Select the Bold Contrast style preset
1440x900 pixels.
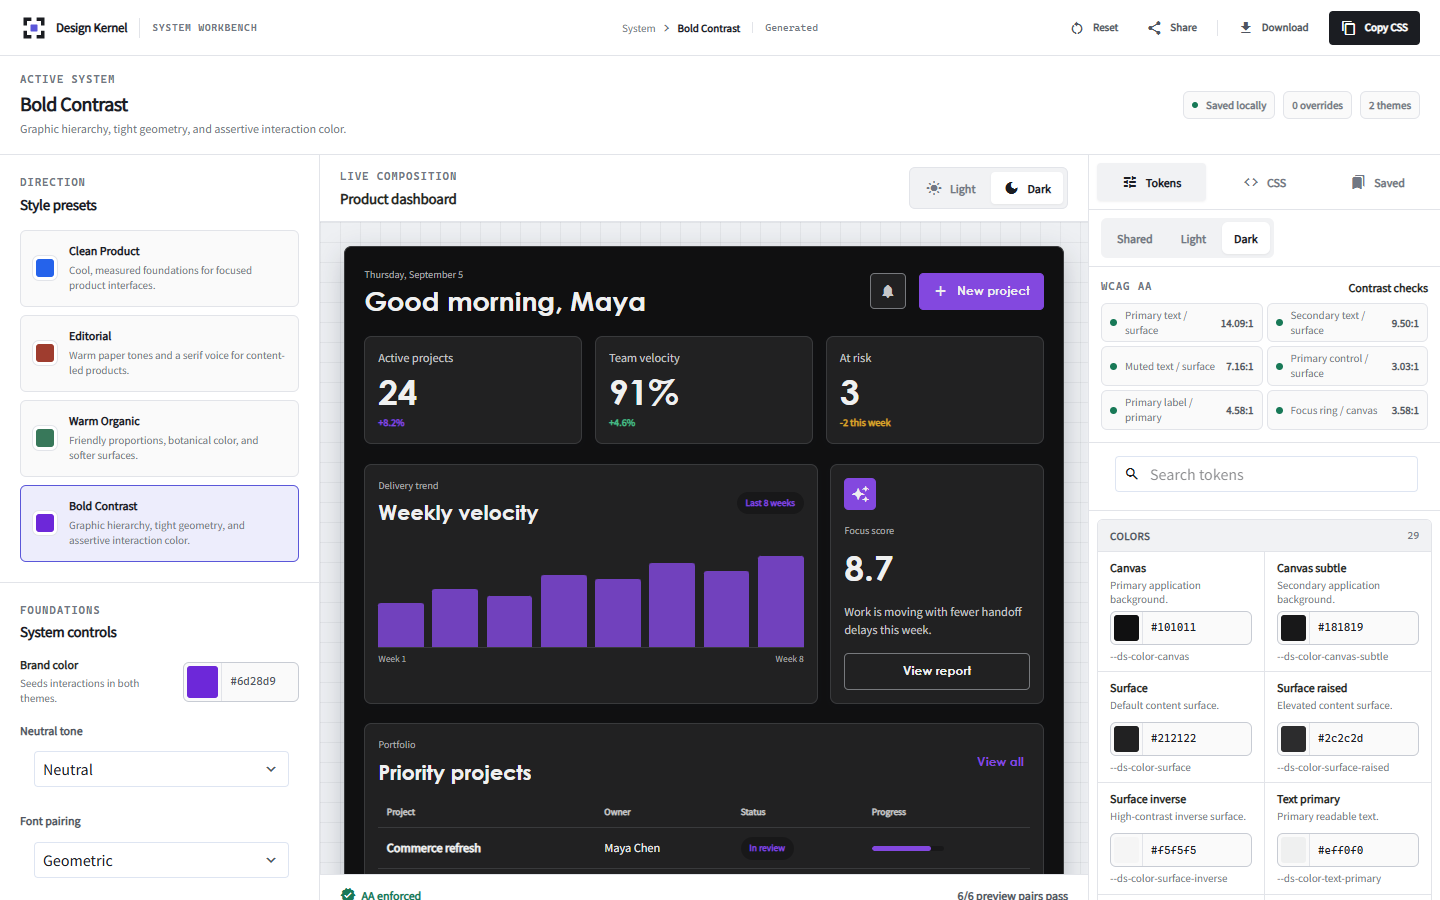[x=159, y=523]
